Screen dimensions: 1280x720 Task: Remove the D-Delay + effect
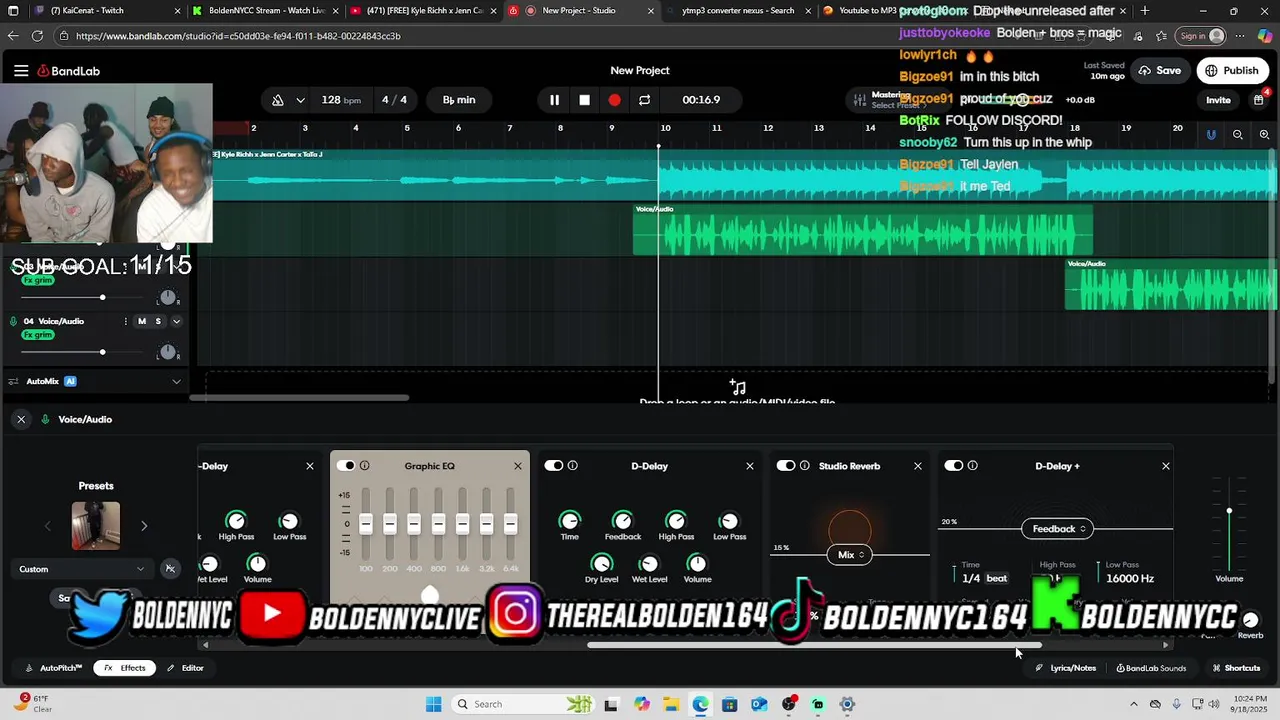coord(1166,466)
